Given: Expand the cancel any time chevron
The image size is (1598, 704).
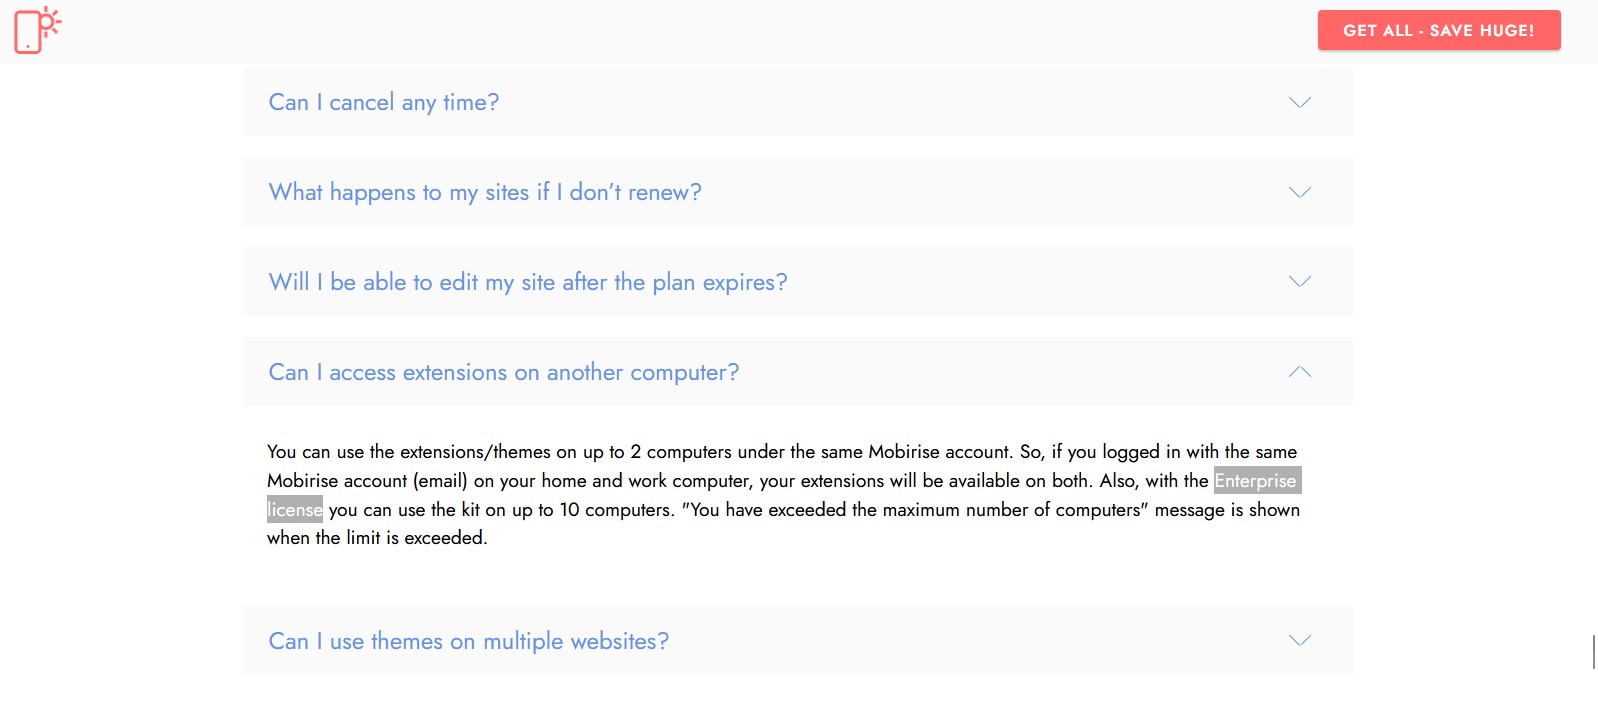Looking at the screenshot, I should 1299,102.
